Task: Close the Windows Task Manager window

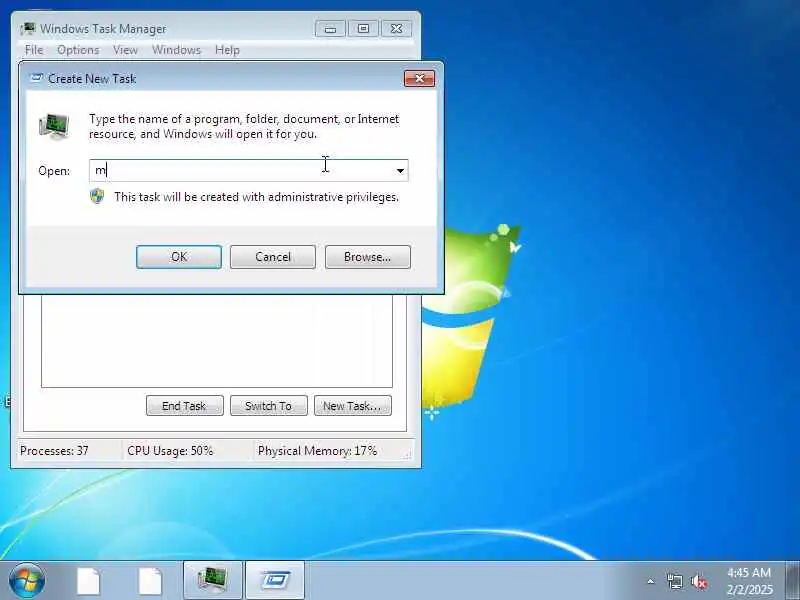Action: pos(396,29)
